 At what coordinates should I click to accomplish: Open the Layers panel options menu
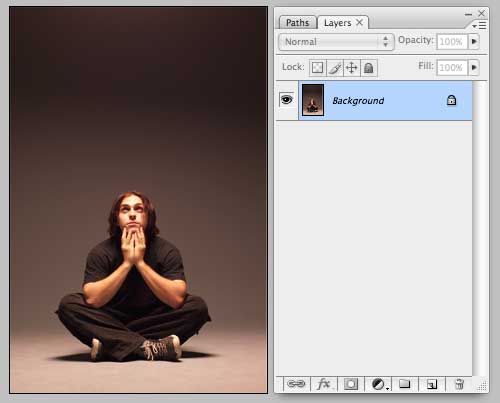click(x=480, y=26)
